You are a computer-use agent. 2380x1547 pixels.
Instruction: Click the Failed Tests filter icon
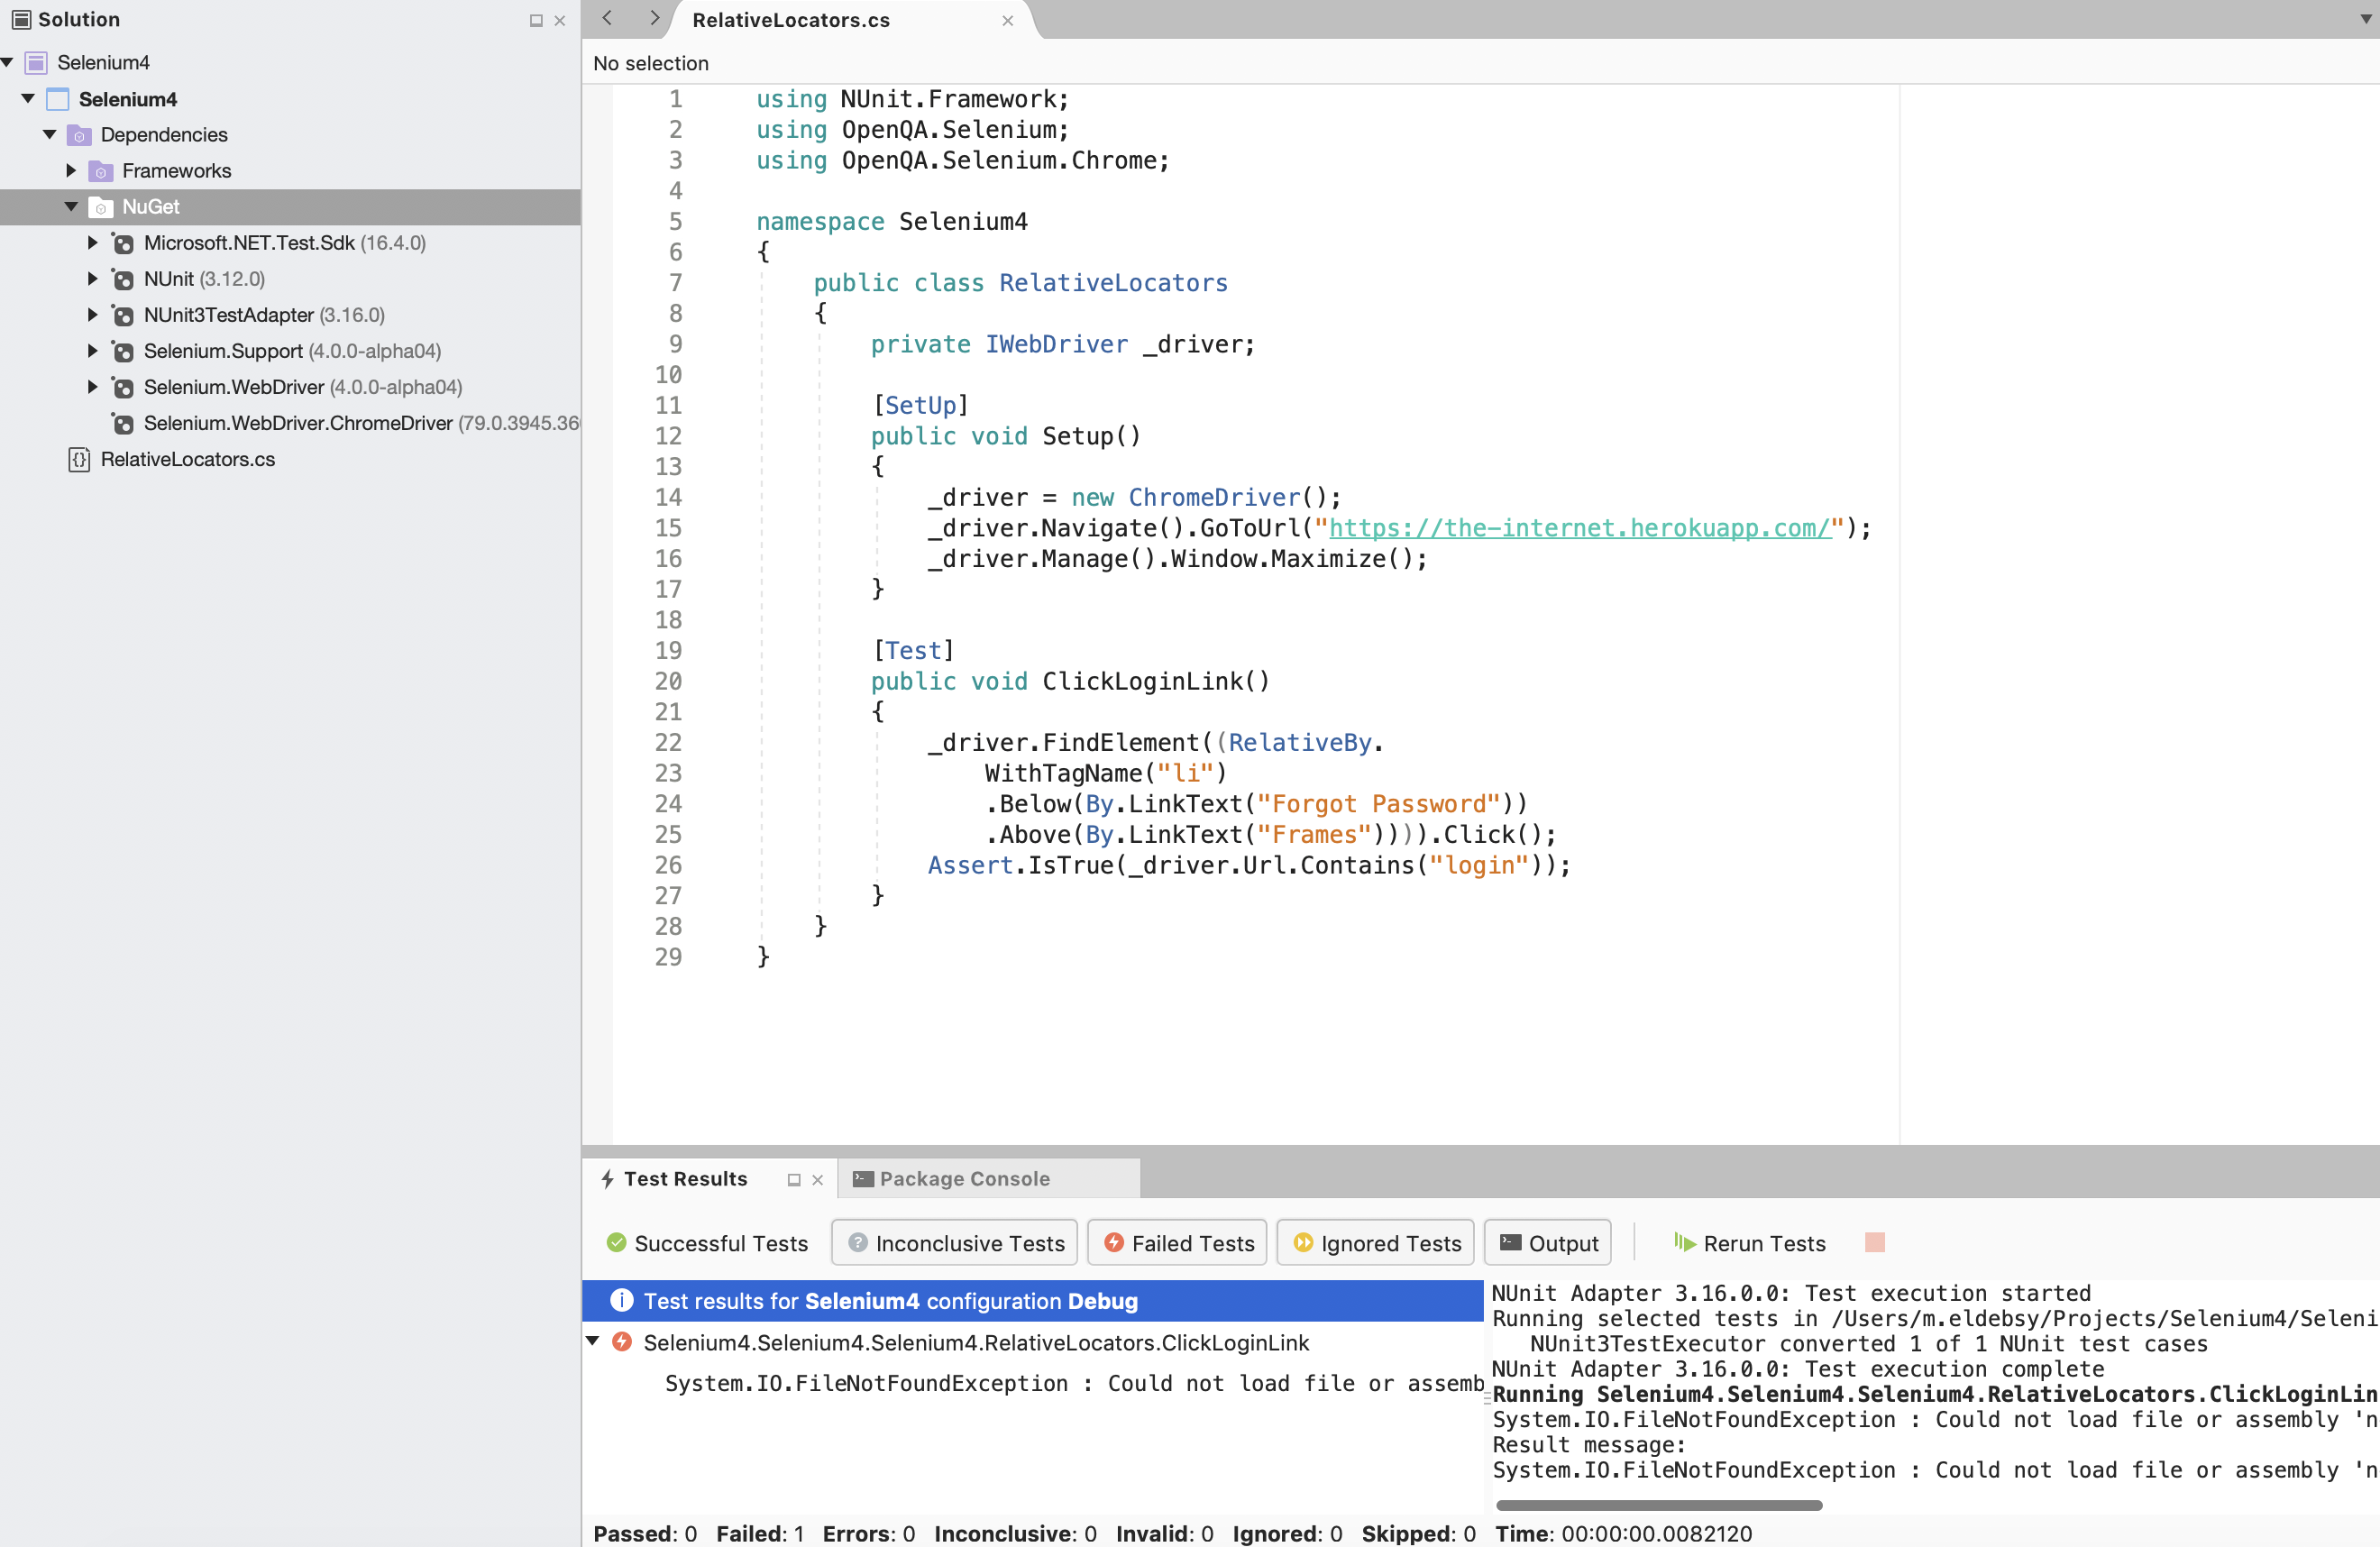[x=1116, y=1243]
